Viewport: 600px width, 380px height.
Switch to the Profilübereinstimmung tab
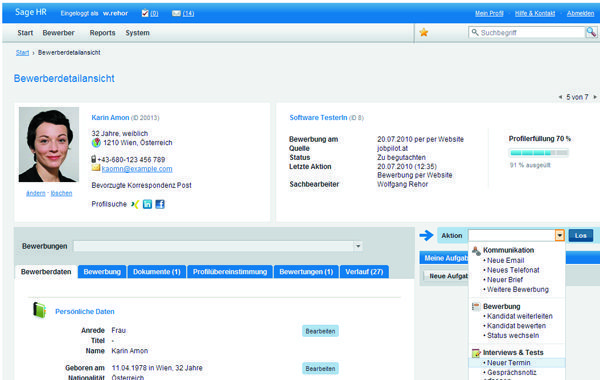coord(230,272)
